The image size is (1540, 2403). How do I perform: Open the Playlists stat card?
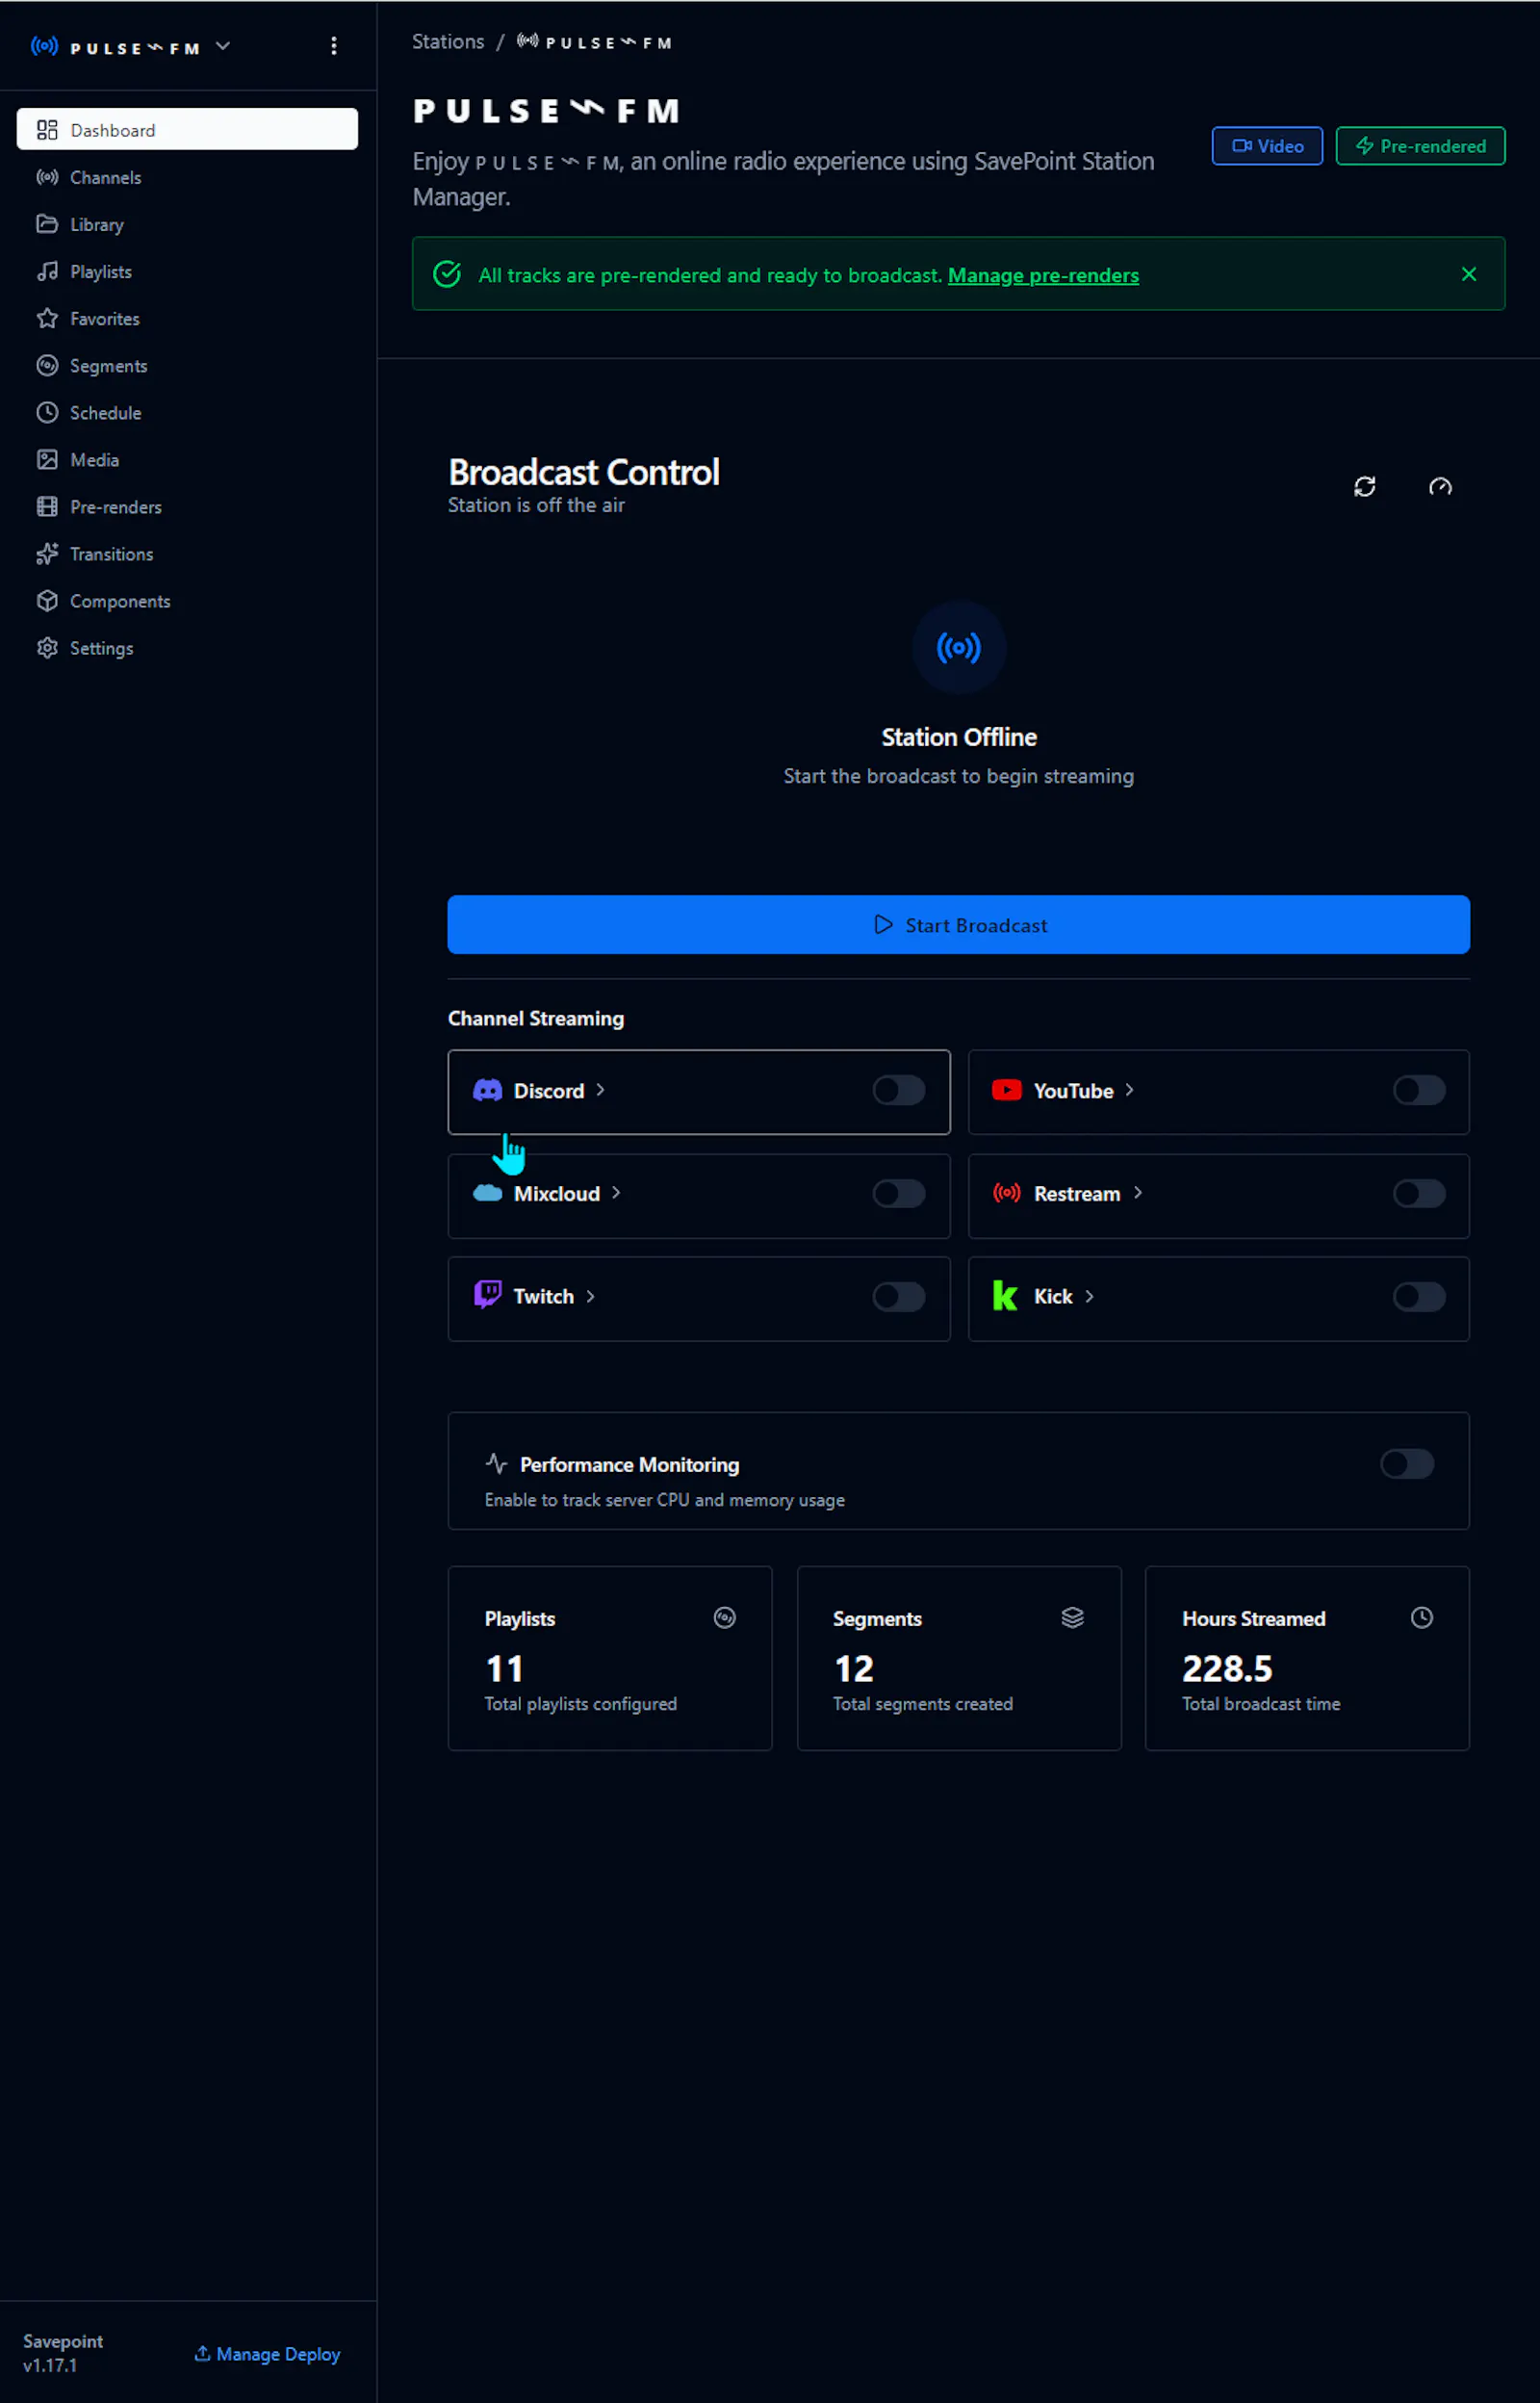pos(610,1658)
